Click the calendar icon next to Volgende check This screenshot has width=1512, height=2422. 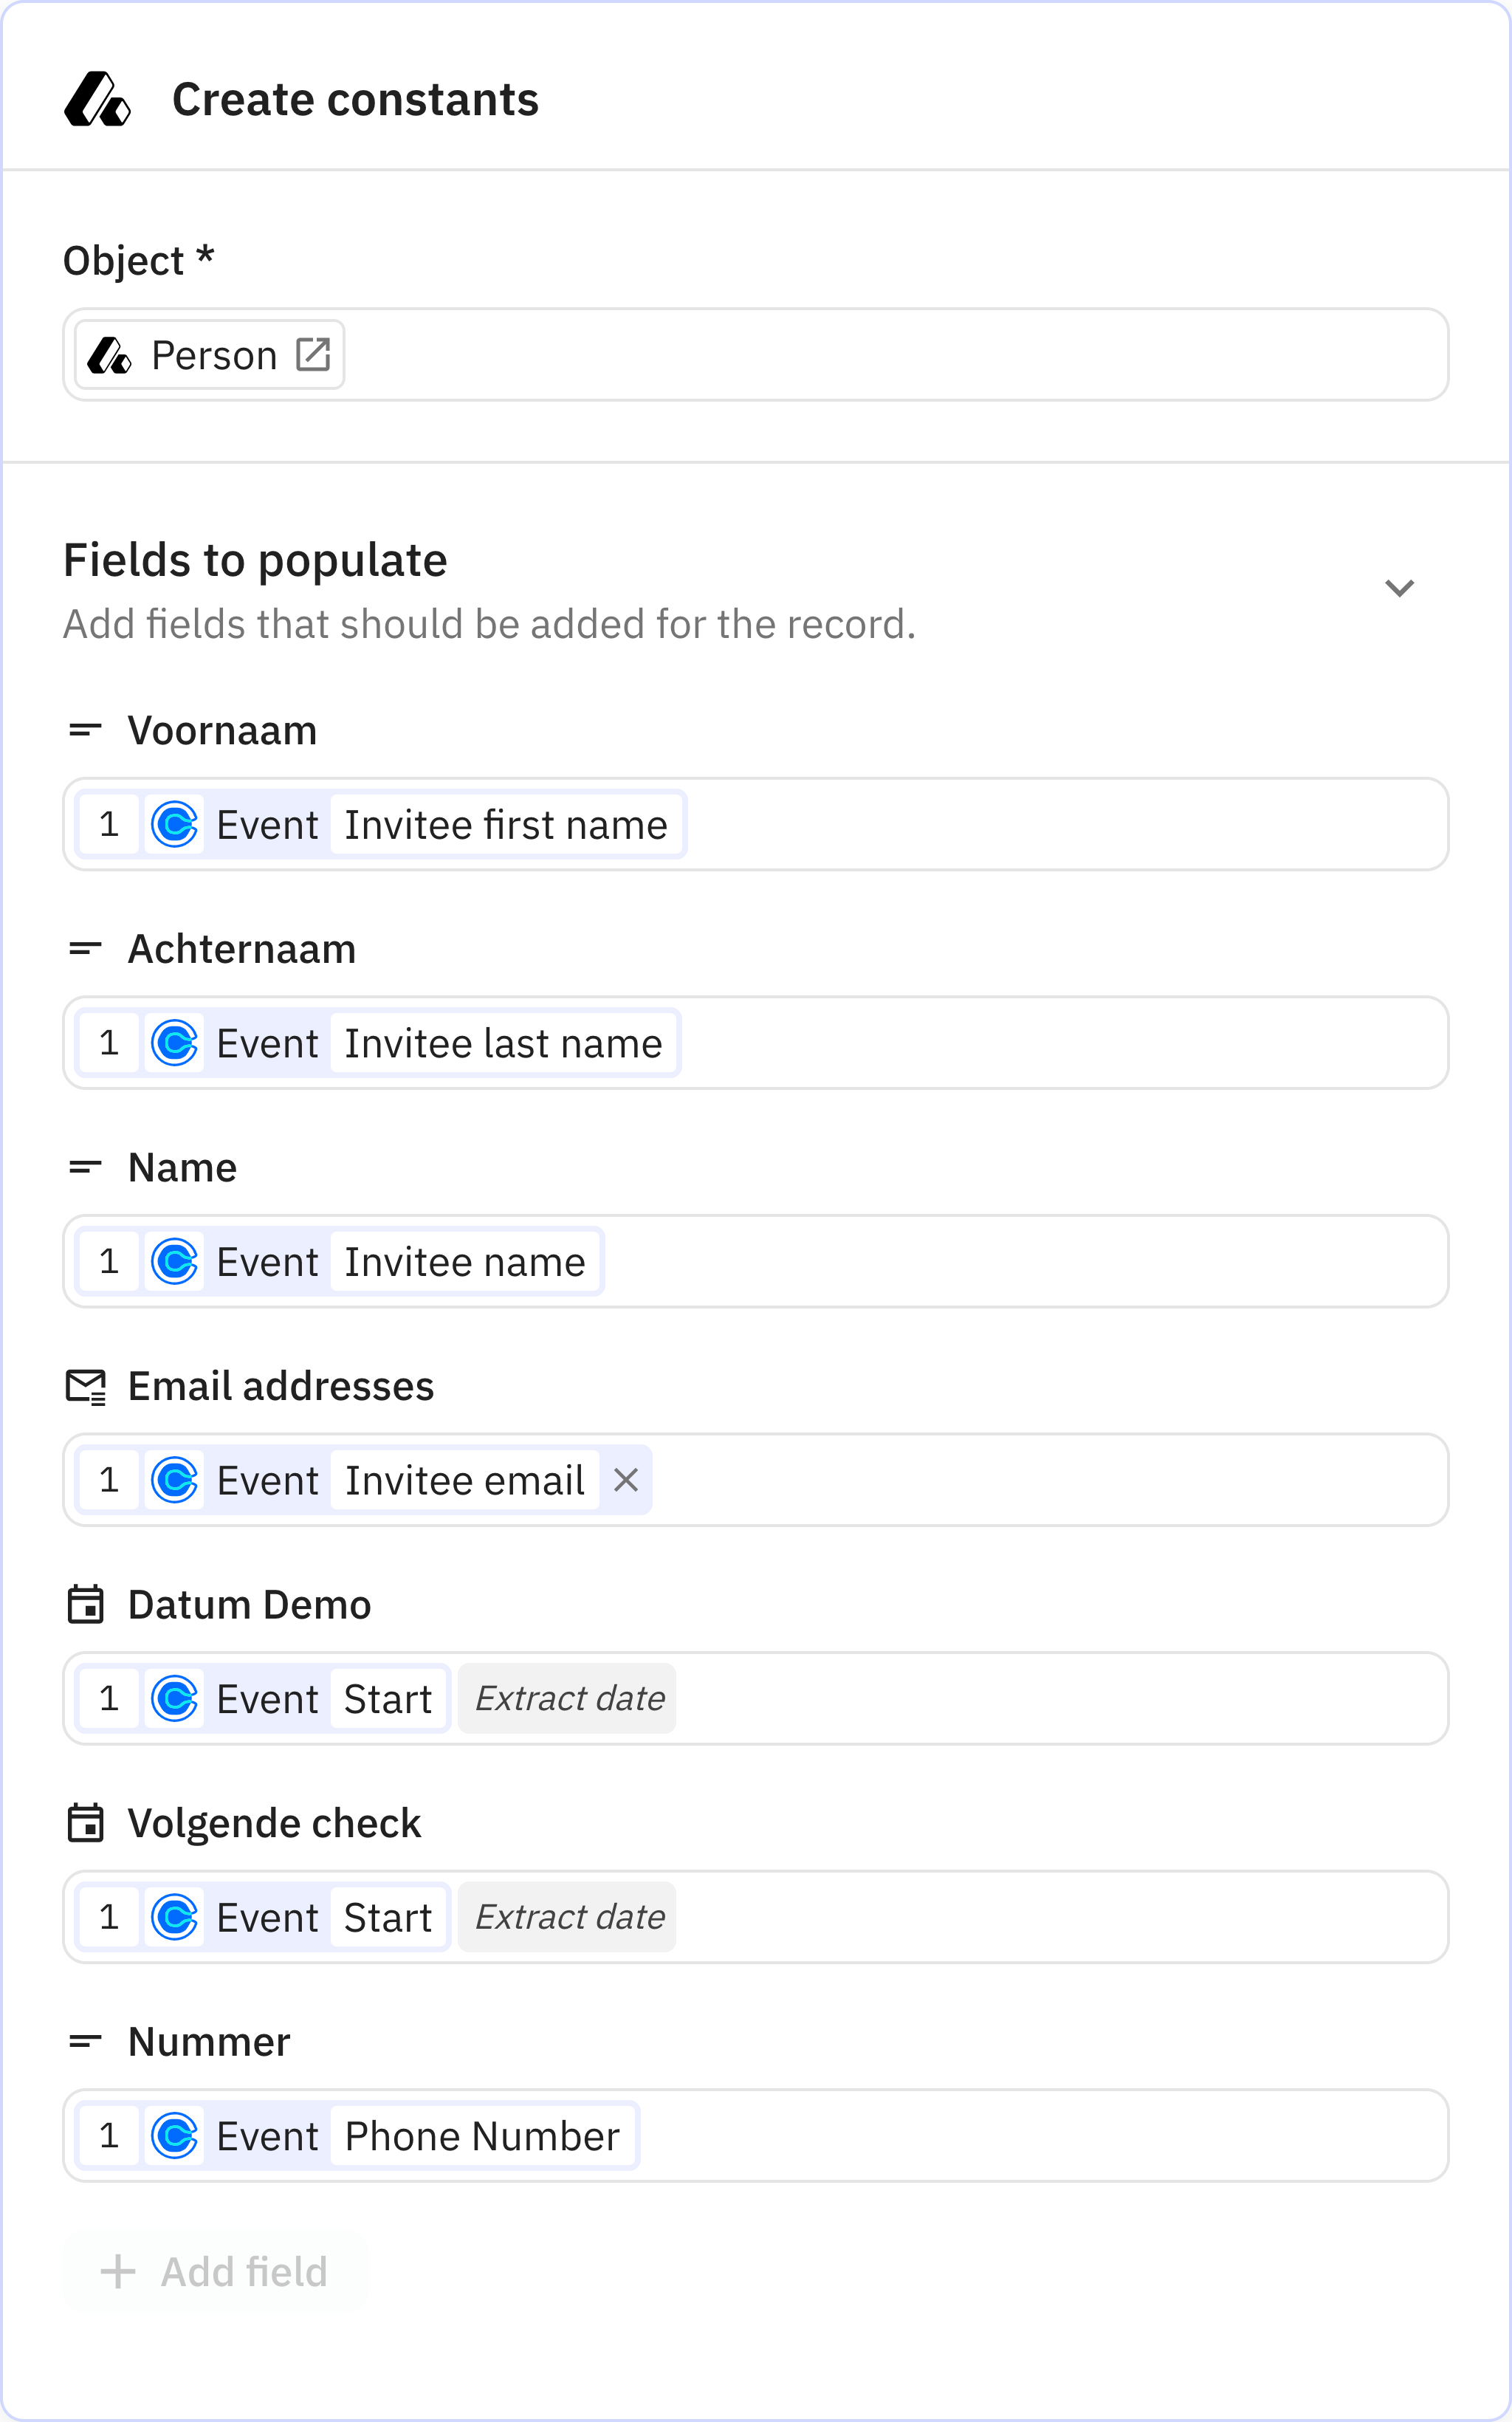coord(85,1823)
